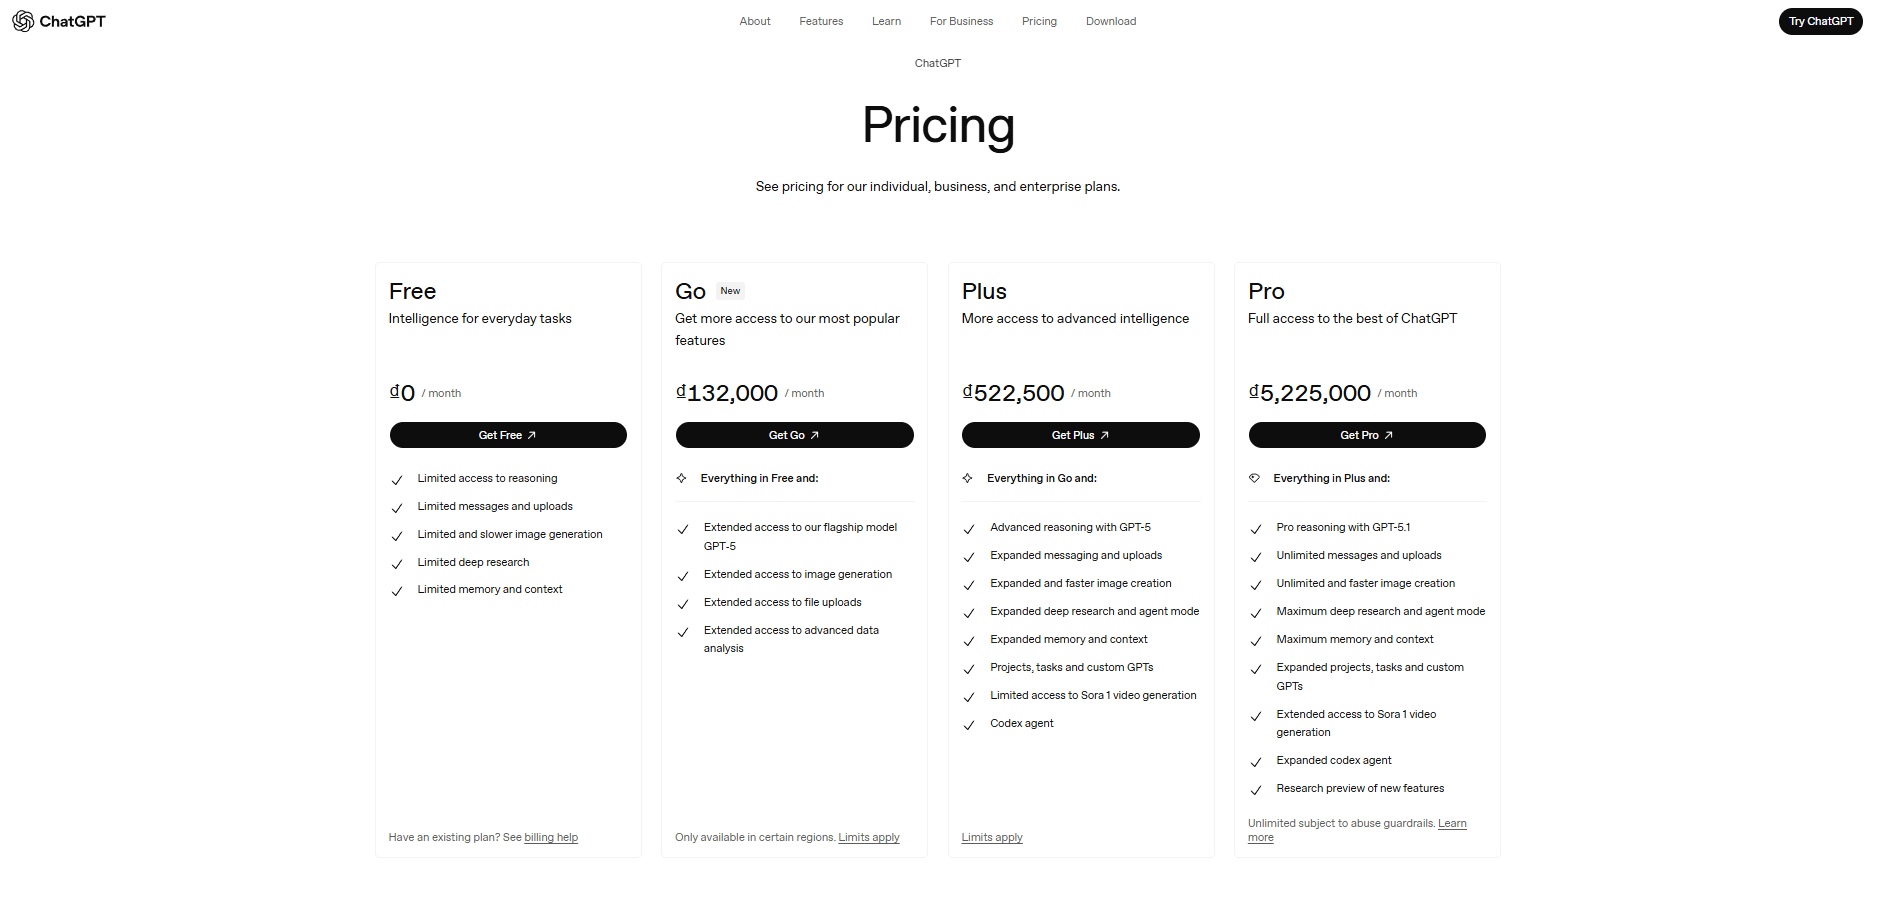Click the arrow icon on Get Go button
The width and height of the screenshot is (1879, 903).
(x=814, y=435)
